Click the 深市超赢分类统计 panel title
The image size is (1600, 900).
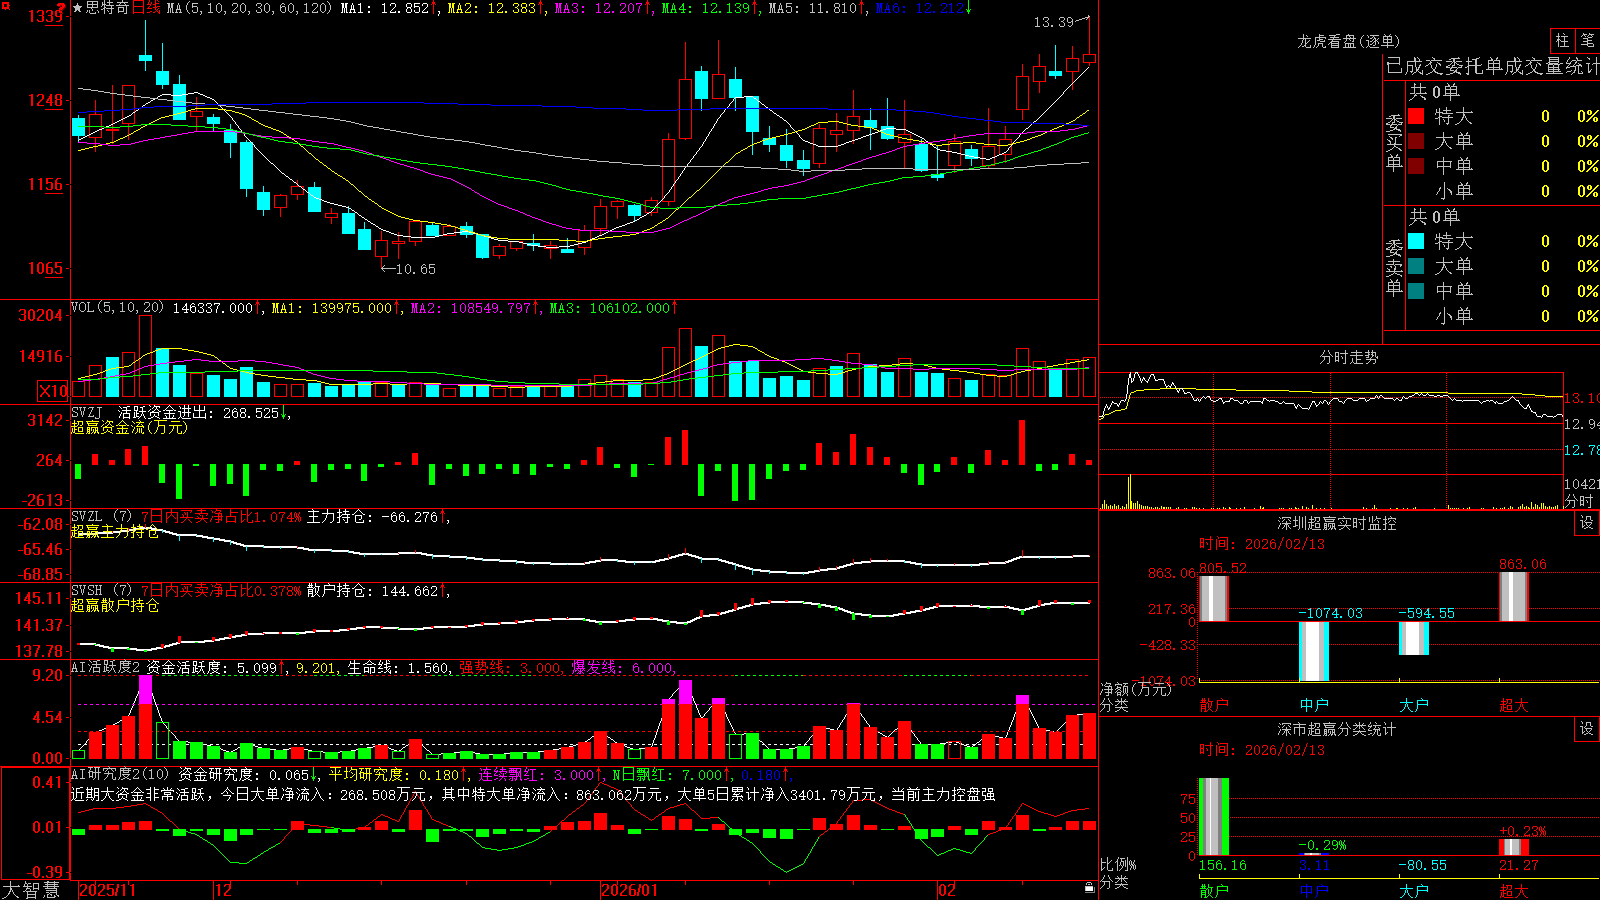pyautogui.click(x=1337, y=729)
